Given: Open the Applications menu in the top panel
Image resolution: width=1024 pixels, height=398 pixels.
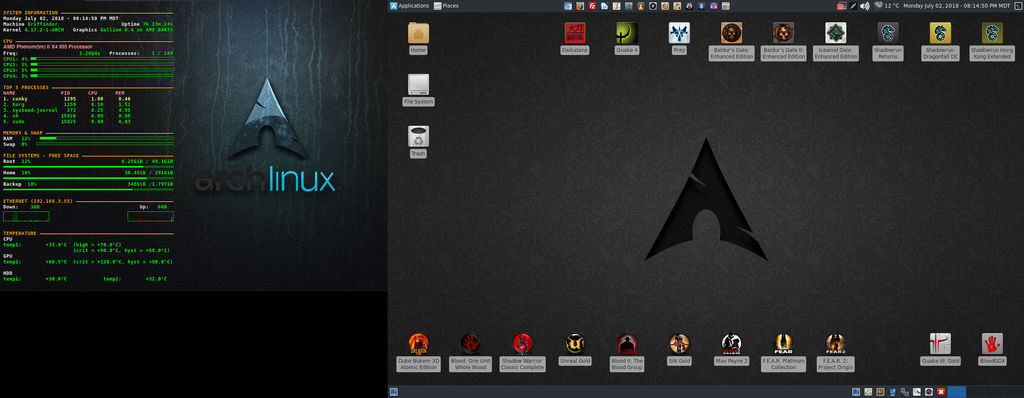Looking at the screenshot, I should [x=410, y=6].
